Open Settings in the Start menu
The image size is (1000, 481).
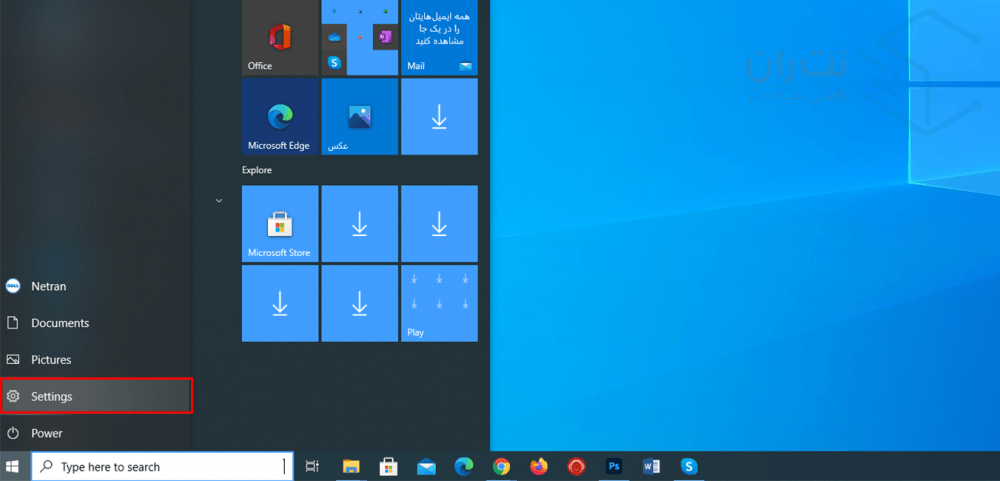96,396
